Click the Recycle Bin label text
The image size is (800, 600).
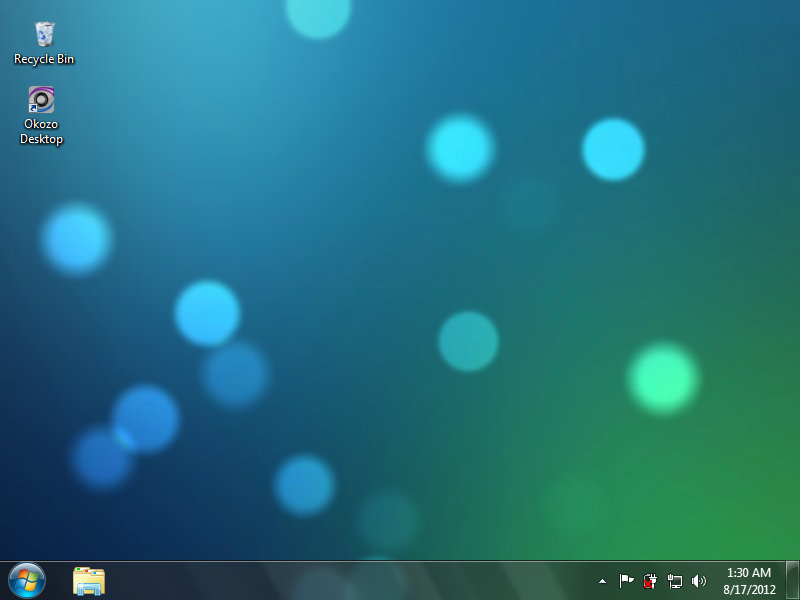point(44,59)
